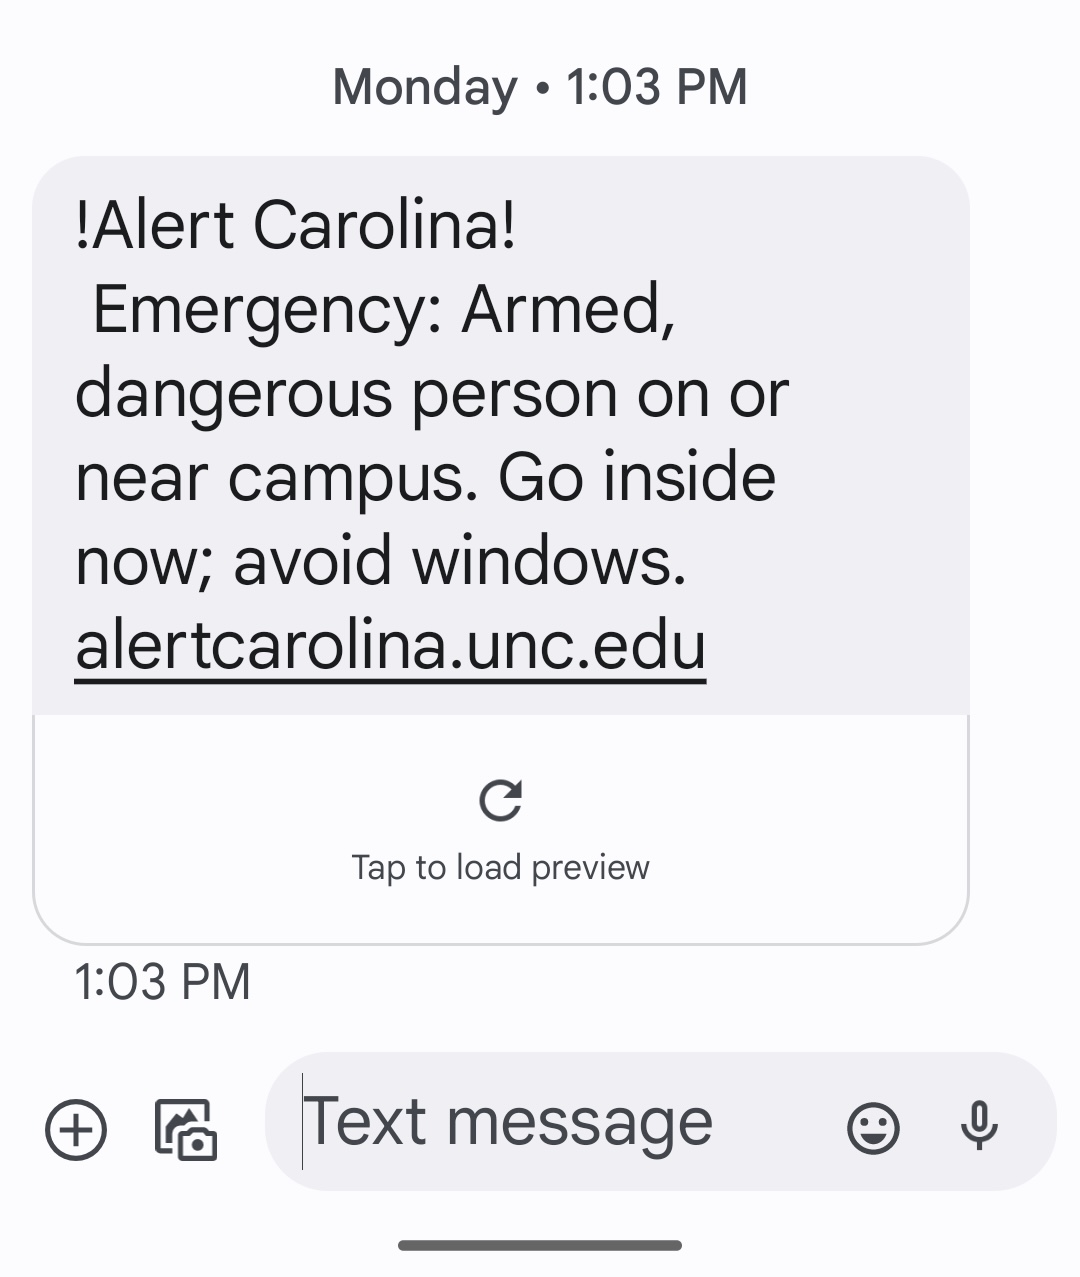Tap the 'now; avoid windows.' message line
This screenshot has width=1080, height=1277.
pos(381,561)
